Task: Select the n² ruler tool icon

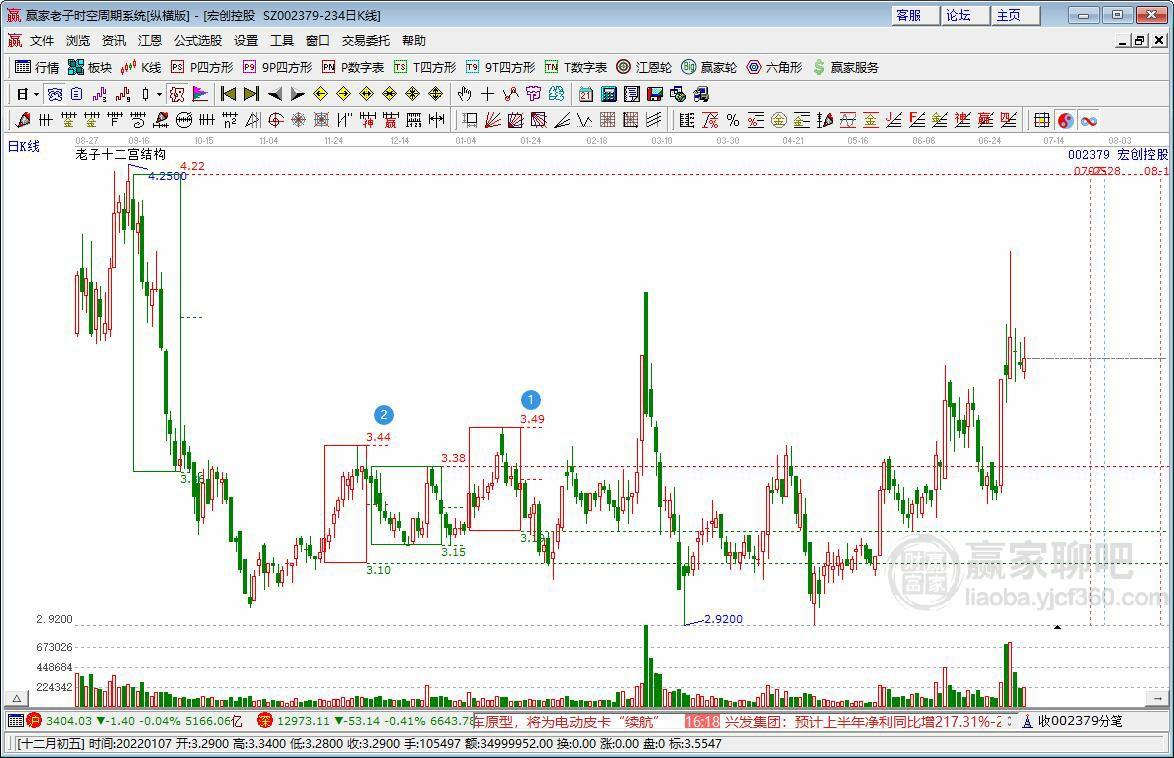Action: pos(230,120)
